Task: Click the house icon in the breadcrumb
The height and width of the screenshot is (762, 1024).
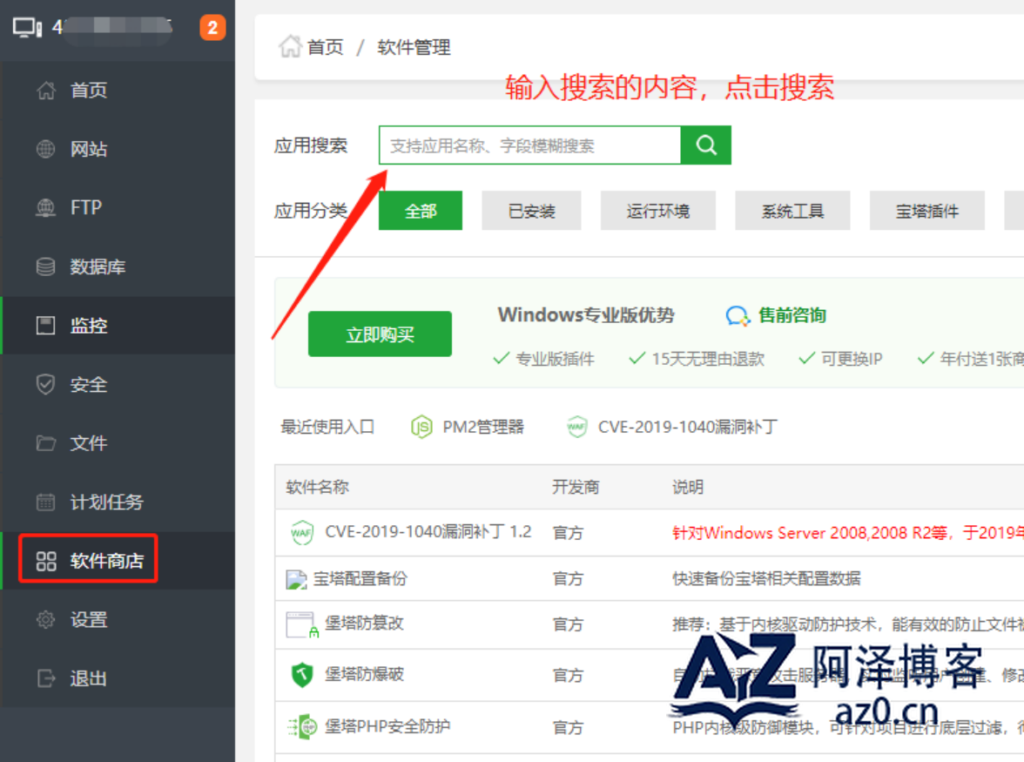Action: (290, 46)
